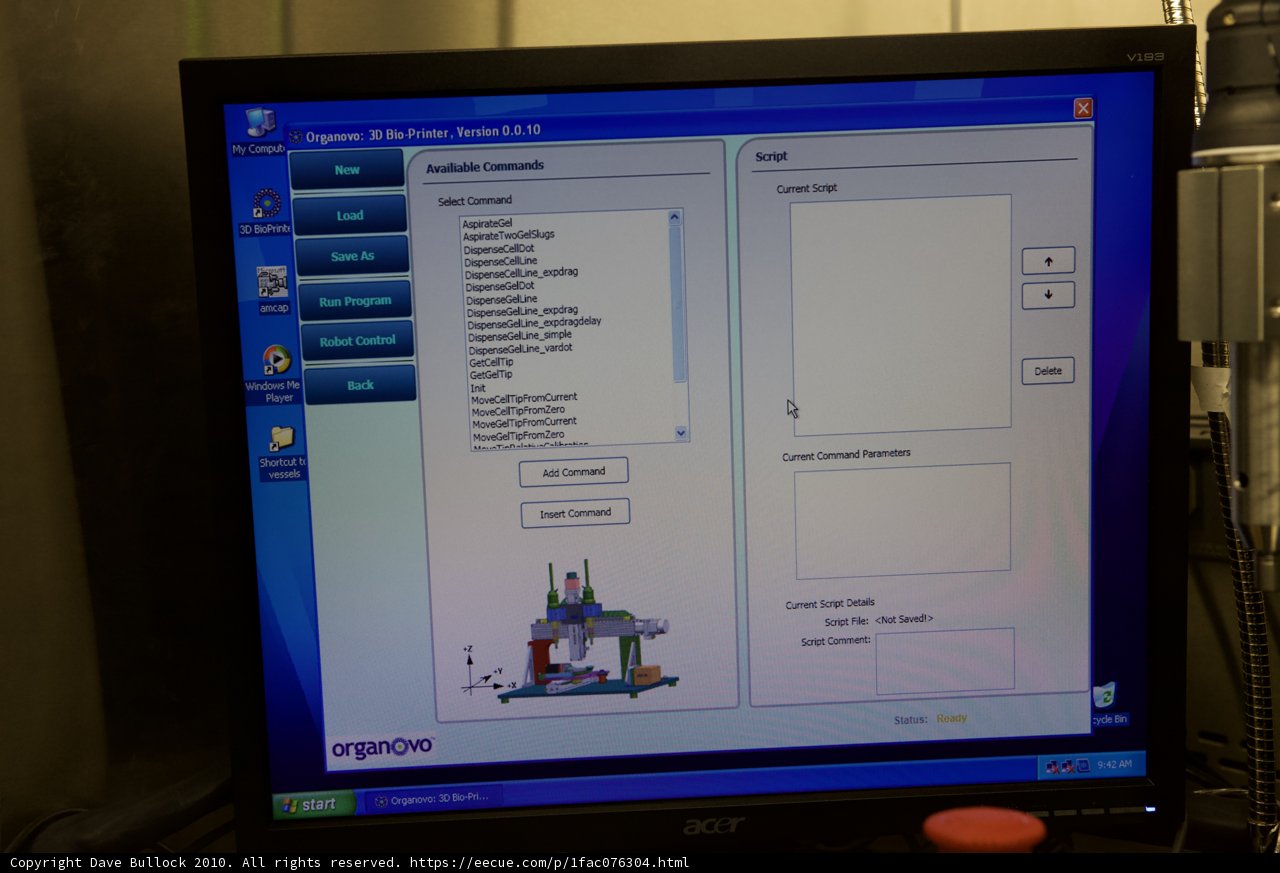Click the Run Program button
1280x873 pixels.
[x=355, y=301]
